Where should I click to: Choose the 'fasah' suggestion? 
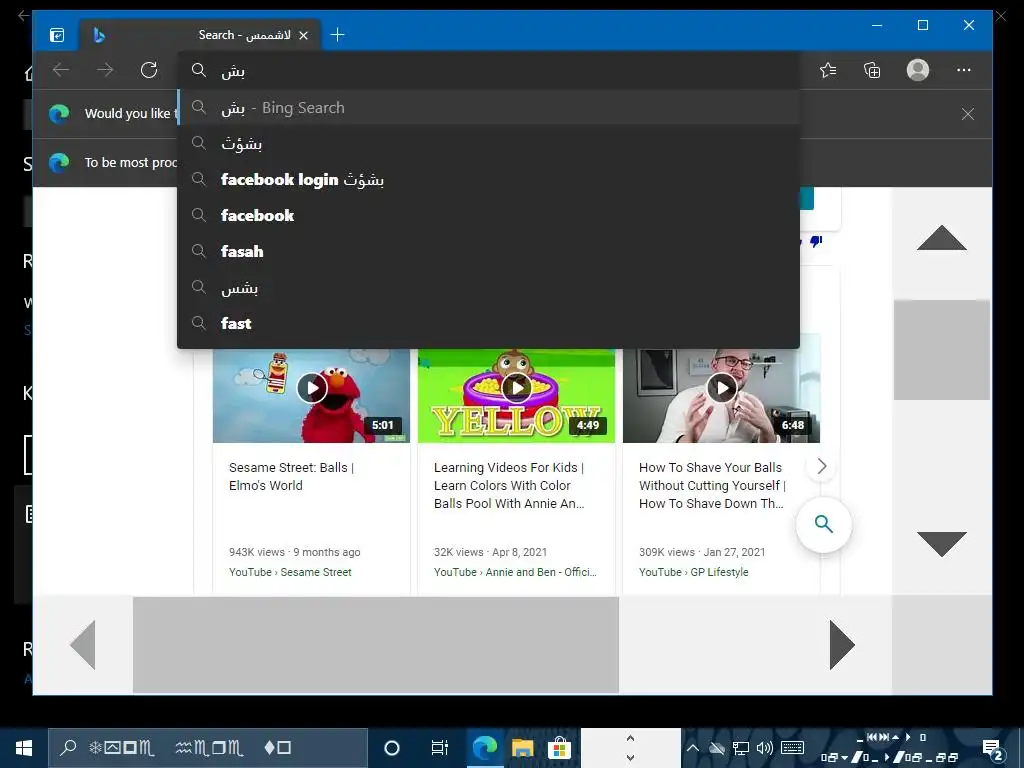click(488, 251)
